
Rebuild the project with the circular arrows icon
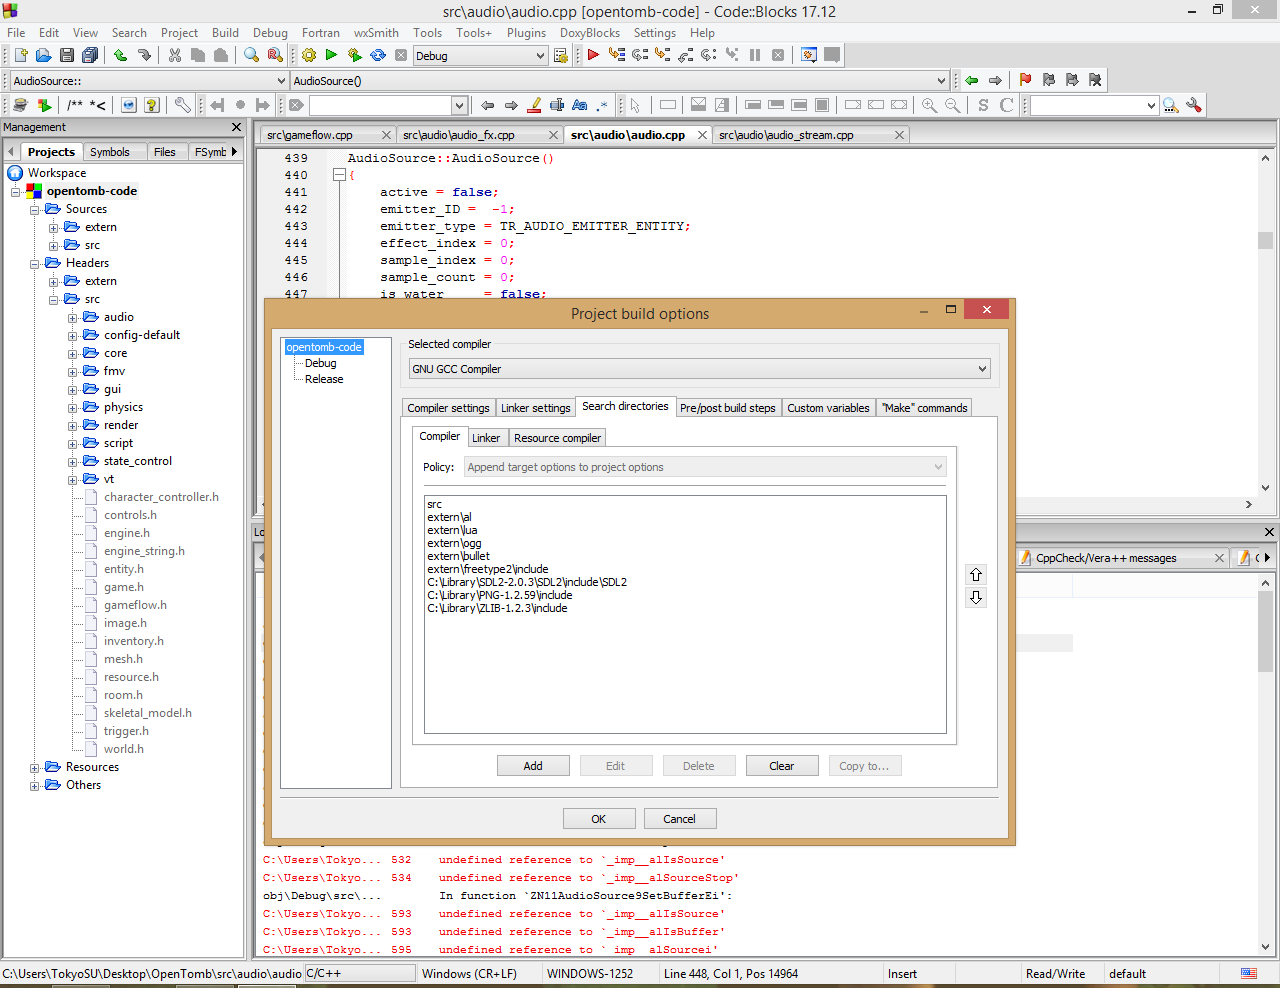coord(376,55)
